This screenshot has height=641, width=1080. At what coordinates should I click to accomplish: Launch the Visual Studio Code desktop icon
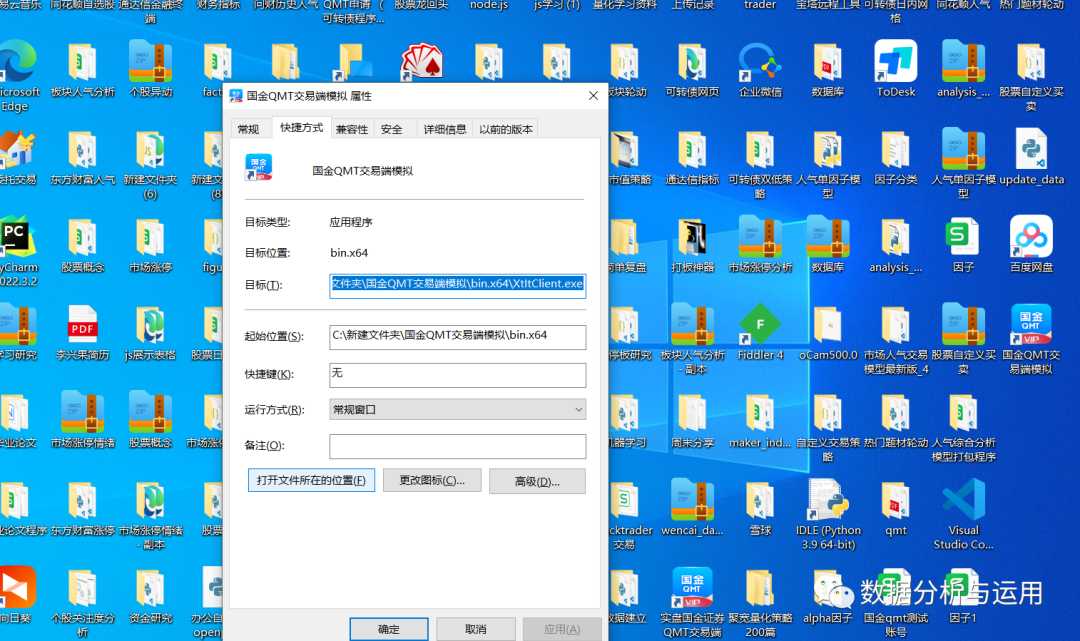[964, 515]
